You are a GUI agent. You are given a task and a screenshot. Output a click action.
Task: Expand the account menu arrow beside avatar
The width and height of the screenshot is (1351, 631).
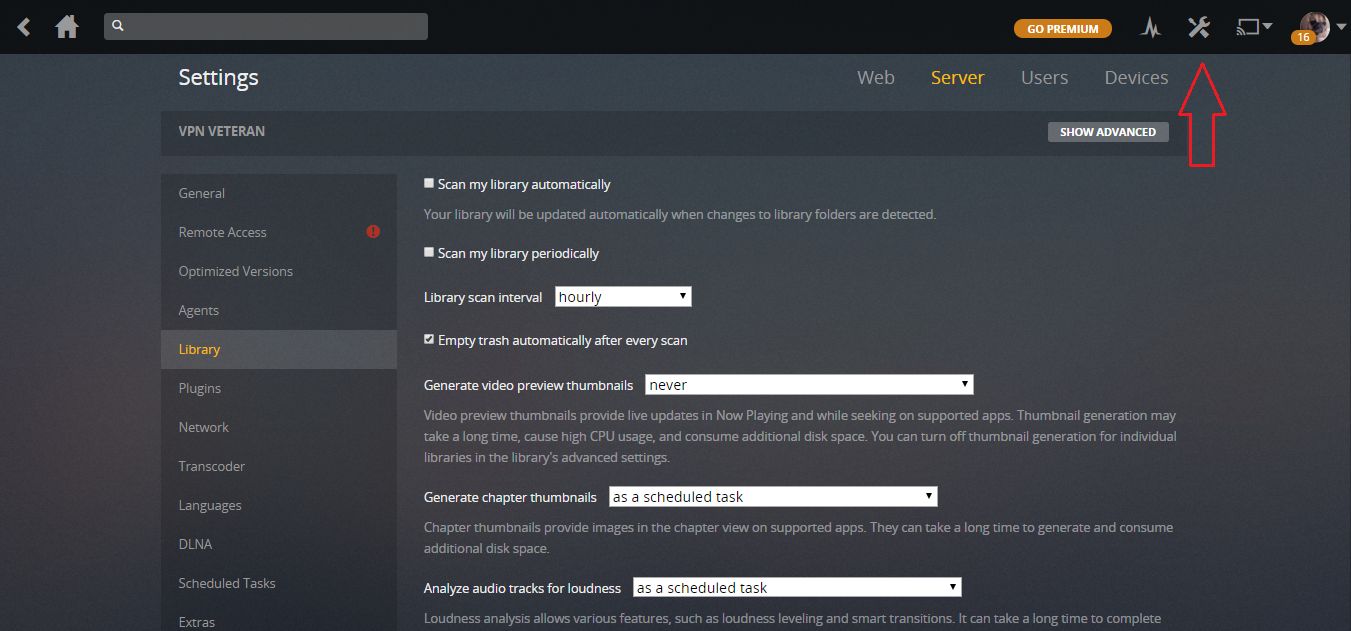[x=1341, y=27]
